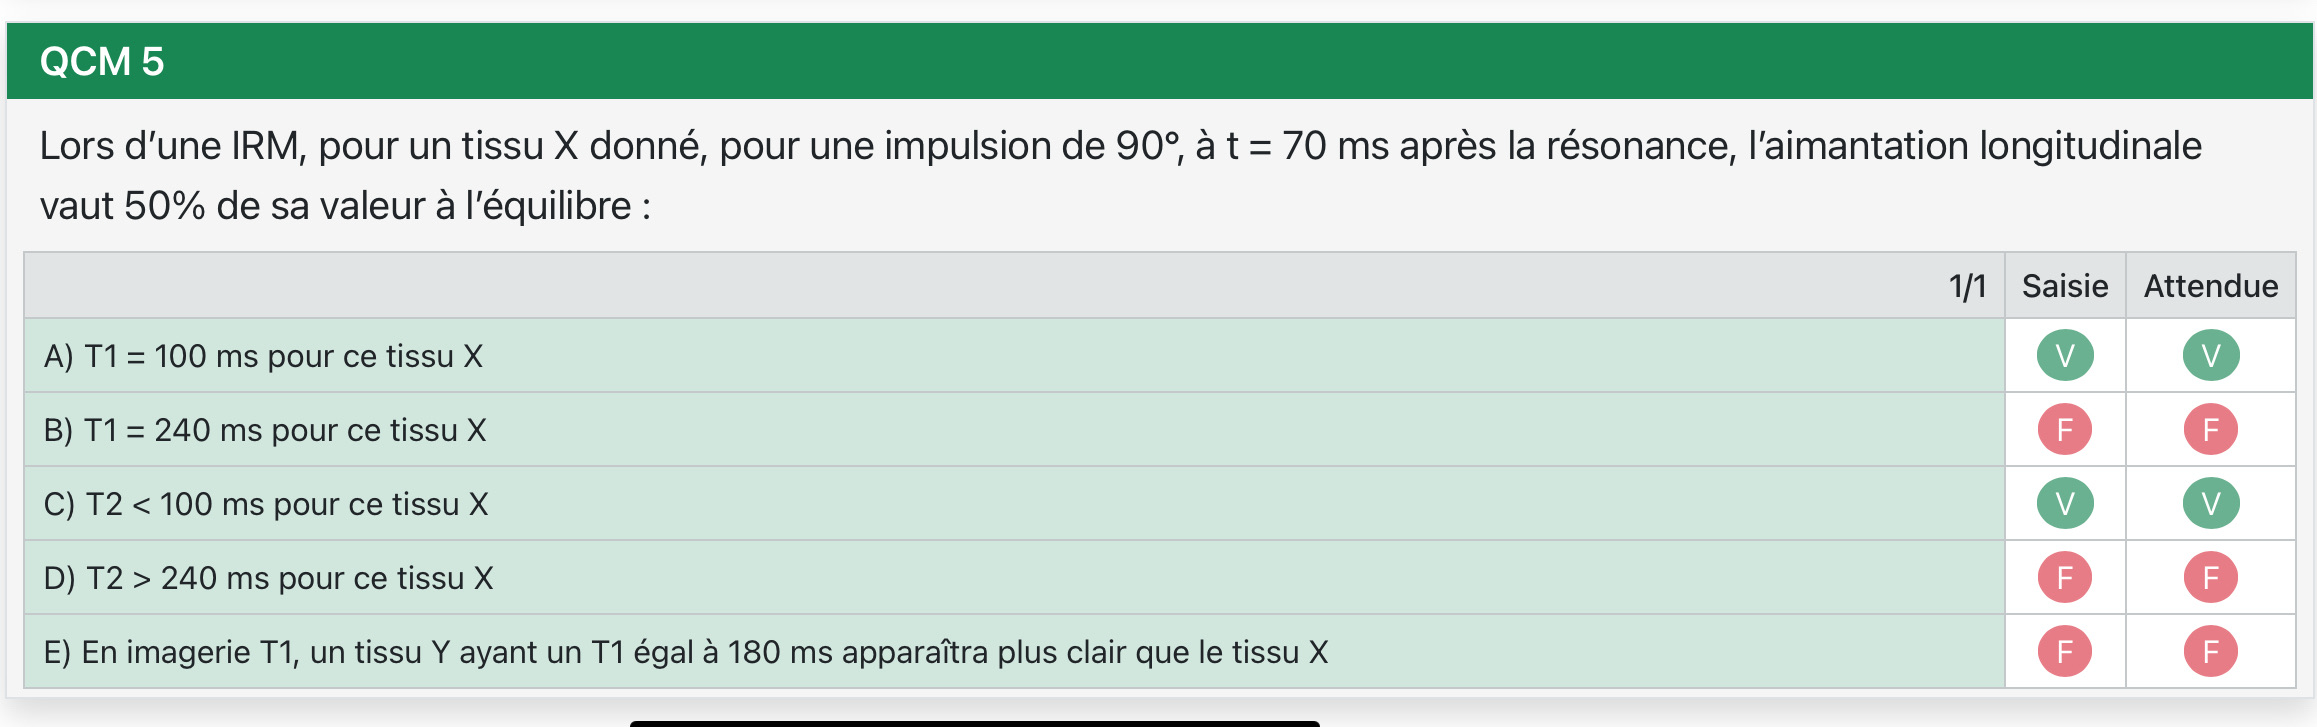Select answer row E about tissue Y
The width and height of the screenshot is (2317, 727).
point(686,652)
